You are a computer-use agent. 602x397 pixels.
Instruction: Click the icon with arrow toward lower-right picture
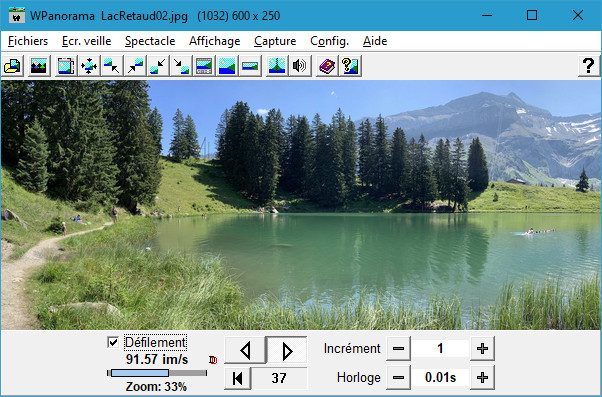pos(181,66)
